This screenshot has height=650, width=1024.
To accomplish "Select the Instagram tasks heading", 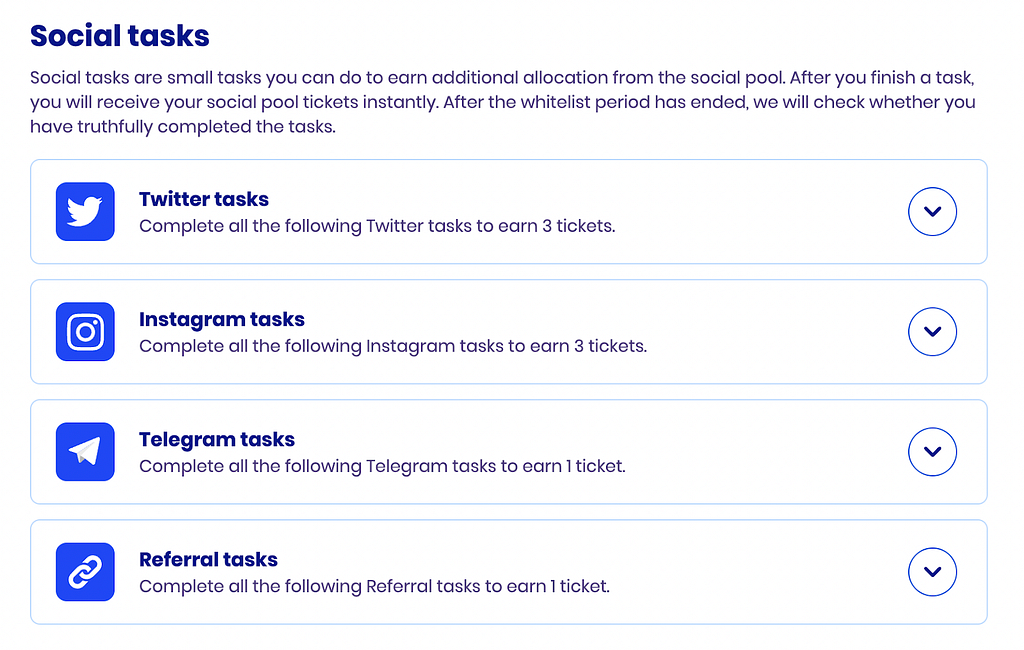I will pos(222,319).
